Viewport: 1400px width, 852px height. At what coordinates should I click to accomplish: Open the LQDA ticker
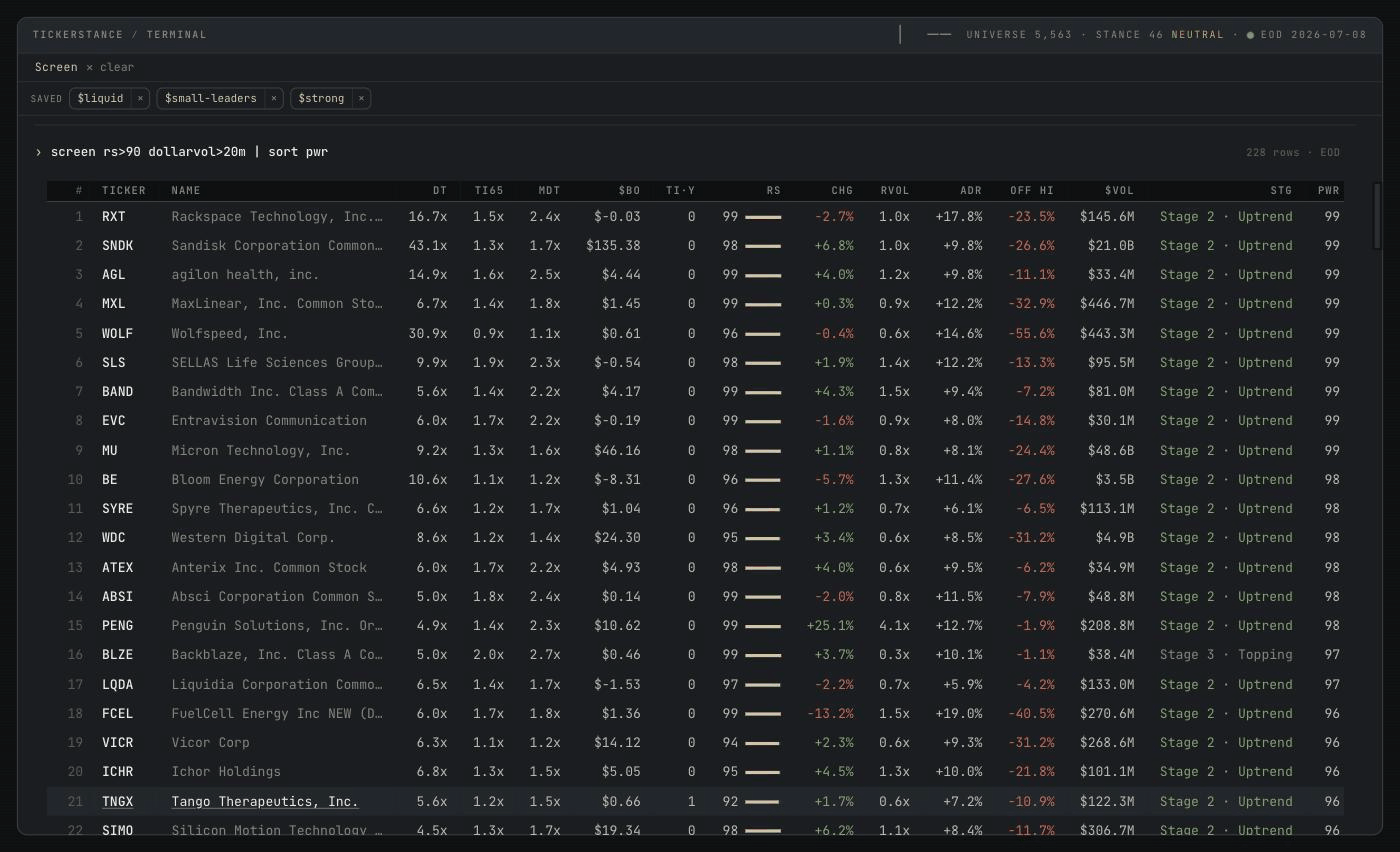(117, 684)
